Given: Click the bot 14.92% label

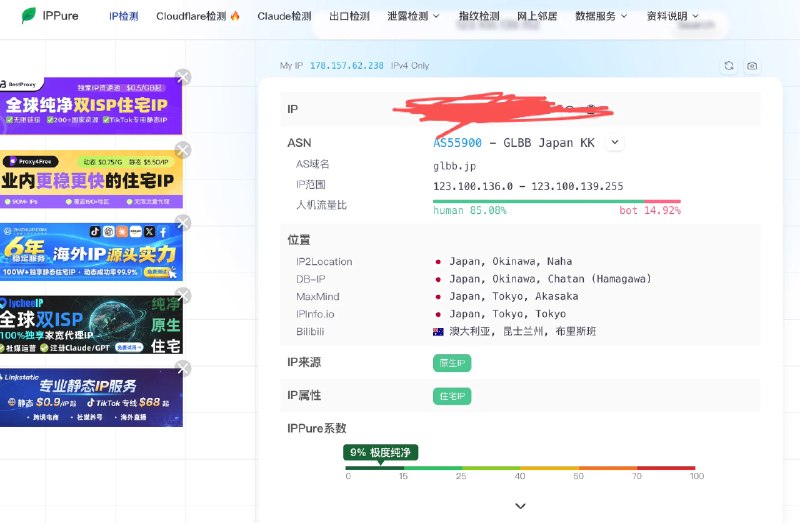Looking at the screenshot, I should point(650,210).
